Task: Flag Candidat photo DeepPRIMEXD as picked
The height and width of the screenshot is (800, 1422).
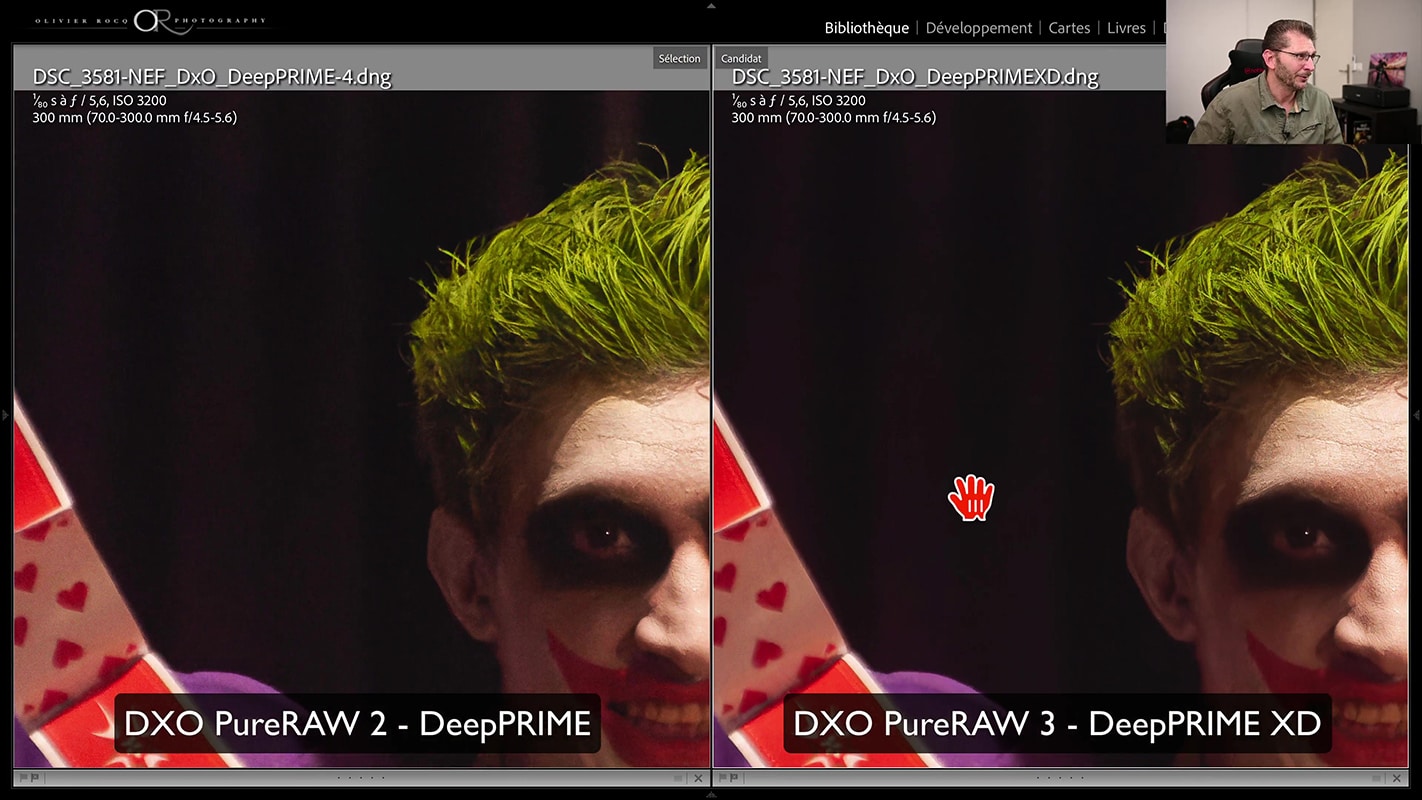Action: 723,778
